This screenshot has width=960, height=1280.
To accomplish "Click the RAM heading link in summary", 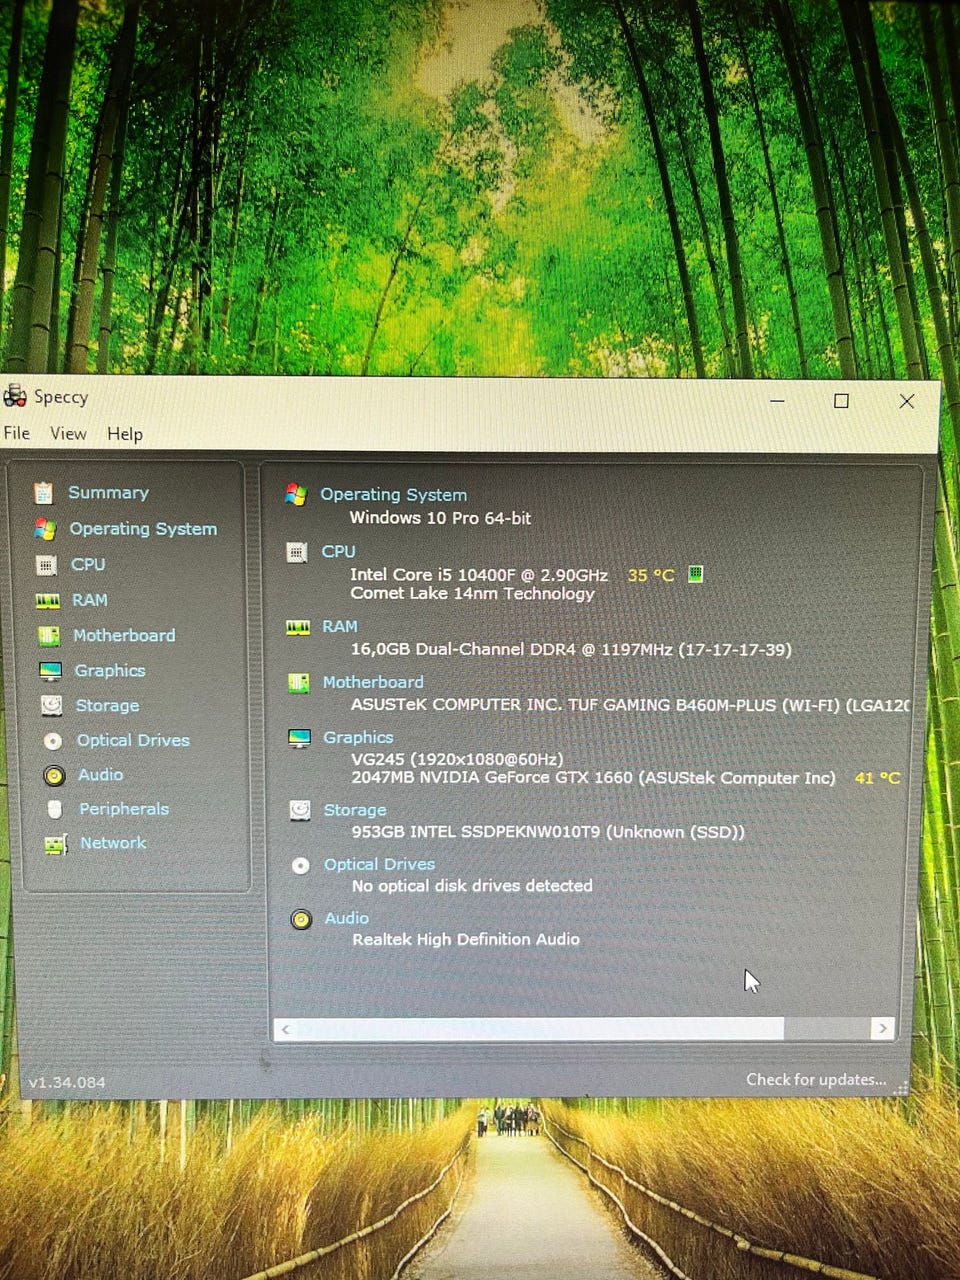I will point(339,626).
